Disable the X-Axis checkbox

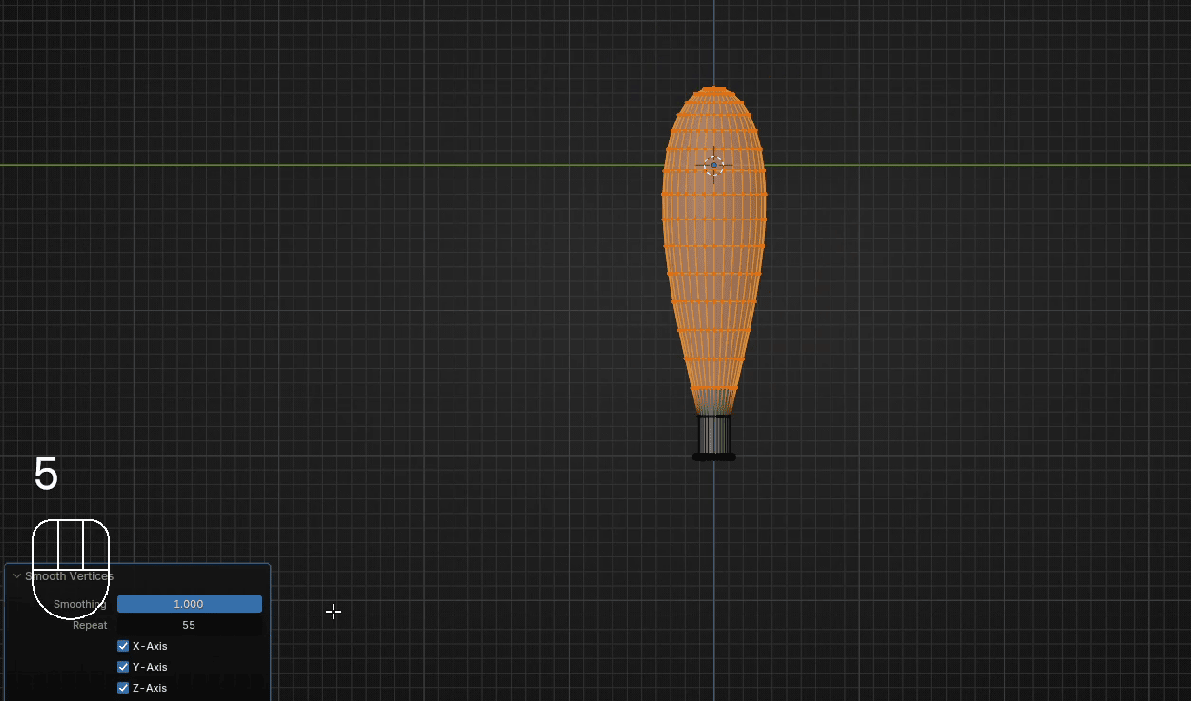pyautogui.click(x=123, y=646)
